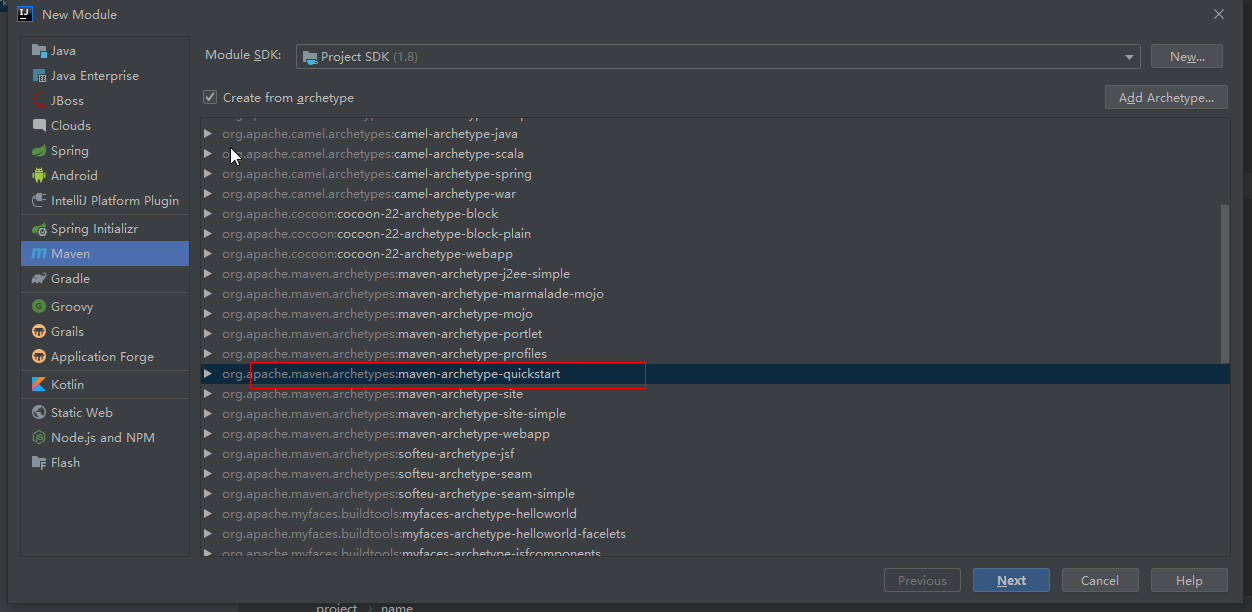Select the Java module type icon
This screenshot has height=612, width=1252.
(39, 51)
